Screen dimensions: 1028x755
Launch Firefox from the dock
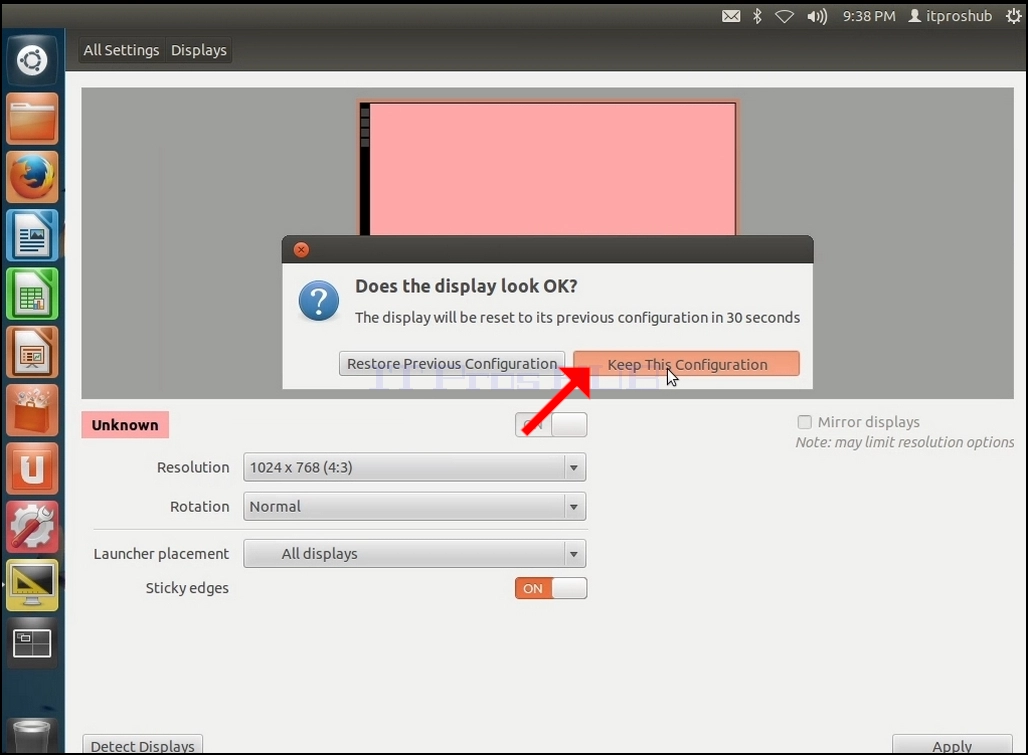click(x=32, y=176)
